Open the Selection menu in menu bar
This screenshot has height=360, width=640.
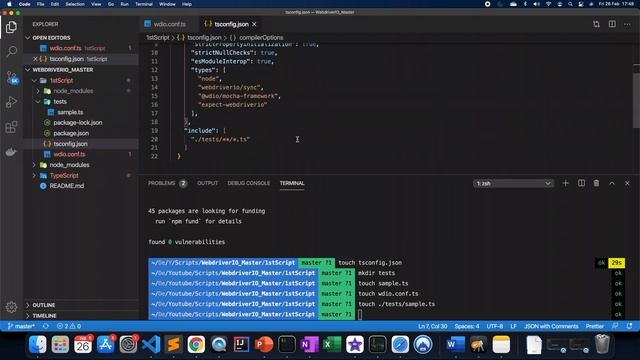click(75, 4)
